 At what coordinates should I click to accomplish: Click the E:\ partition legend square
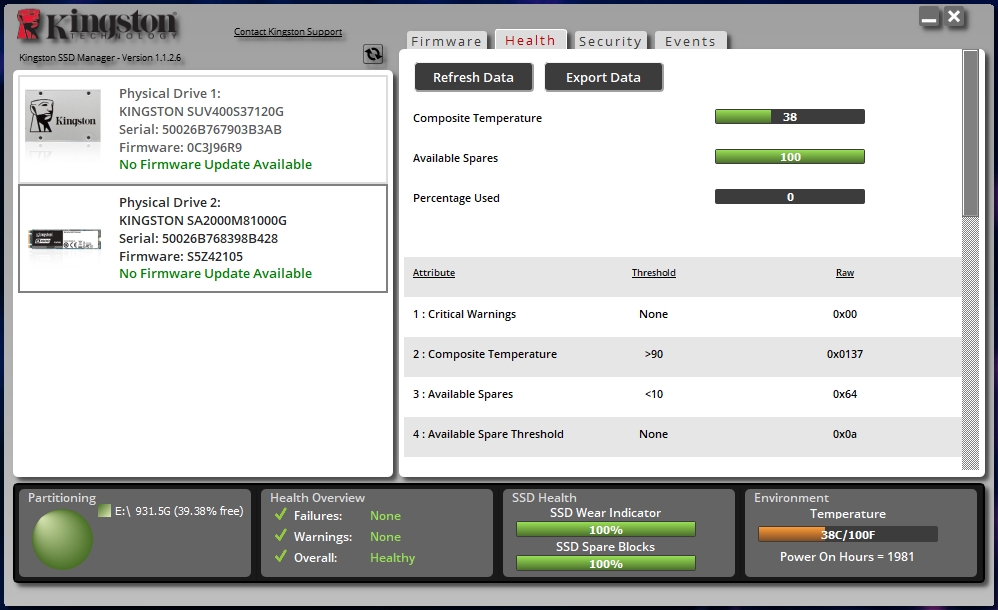105,511
